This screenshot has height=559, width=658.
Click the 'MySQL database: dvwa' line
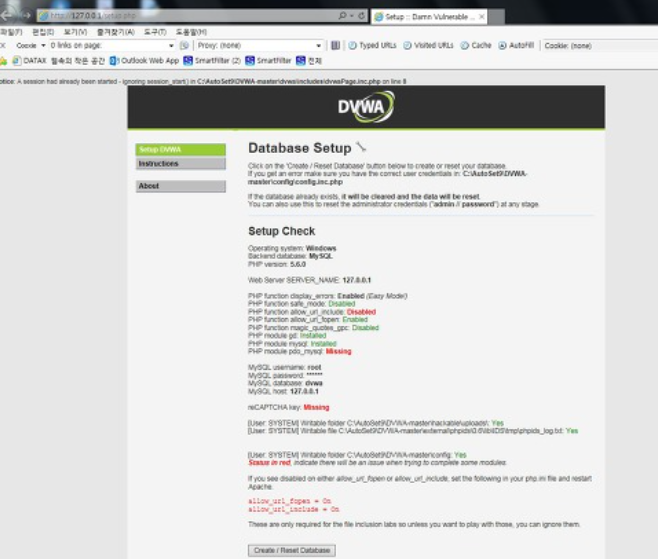[285, 383]
